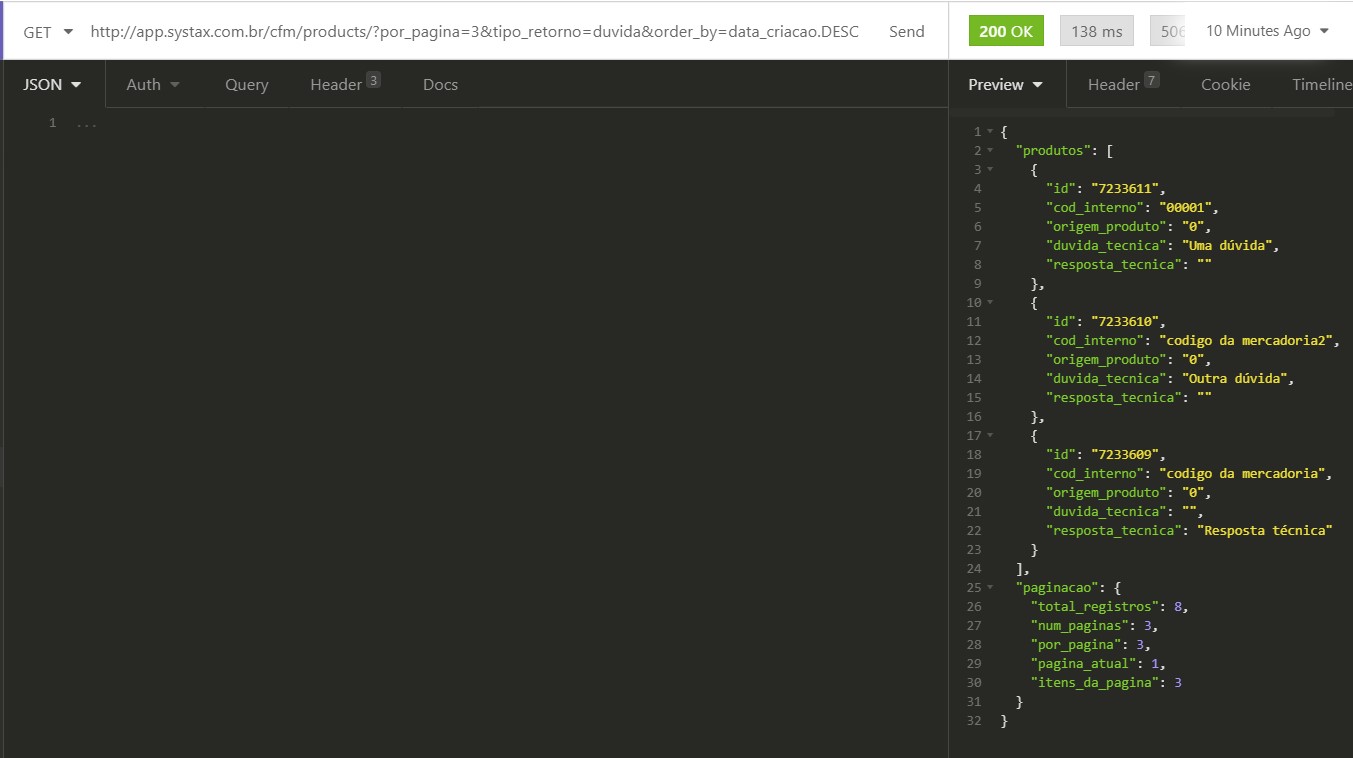Collapse the paginacao object fold arrow
Viewport: 1353px width, 758px height.
click(x=990, y=588)
